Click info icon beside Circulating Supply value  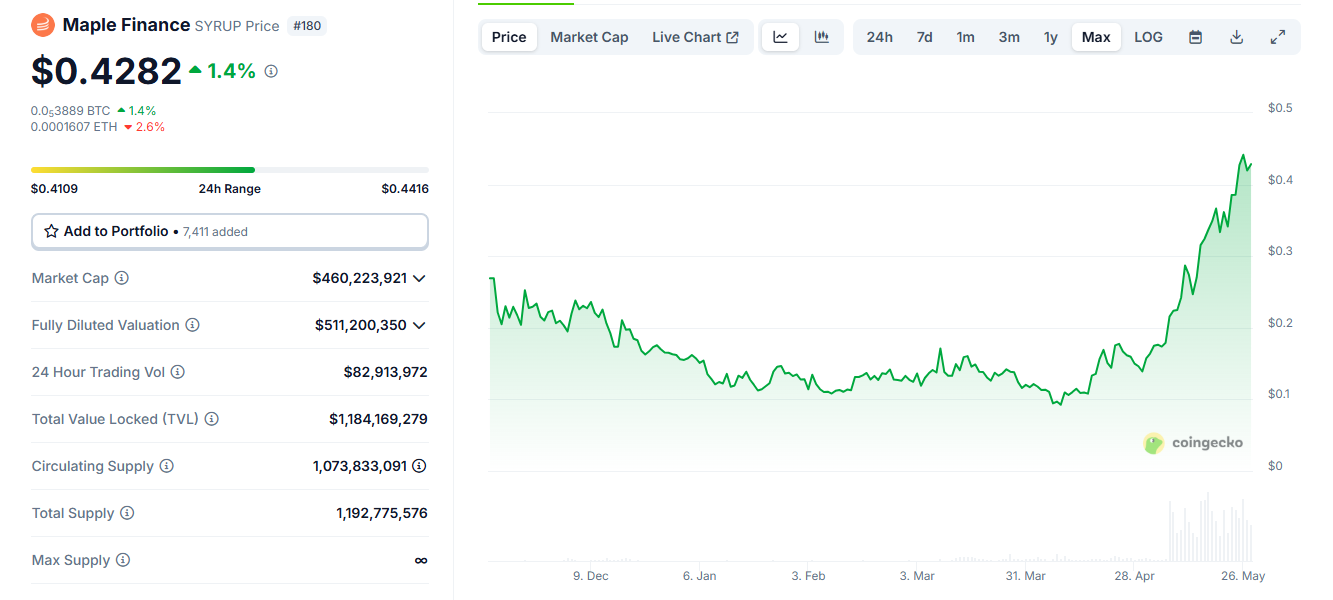[420, 466]
